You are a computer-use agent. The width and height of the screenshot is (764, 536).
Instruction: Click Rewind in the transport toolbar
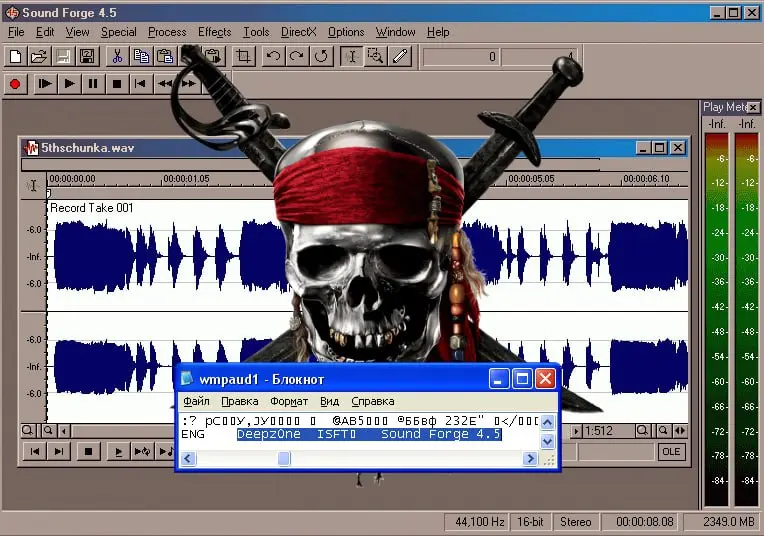[x=165, y=84]
